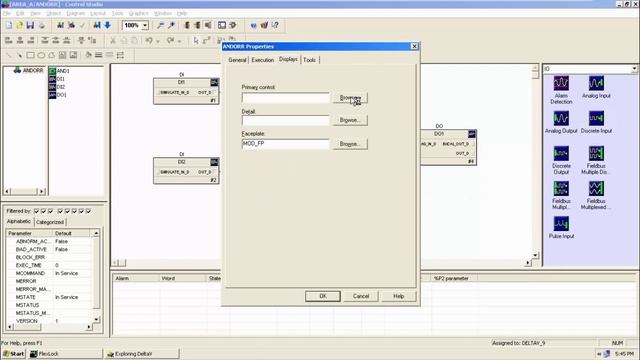Toggle the third Filtered by checkbox

(x=51, y=211)
